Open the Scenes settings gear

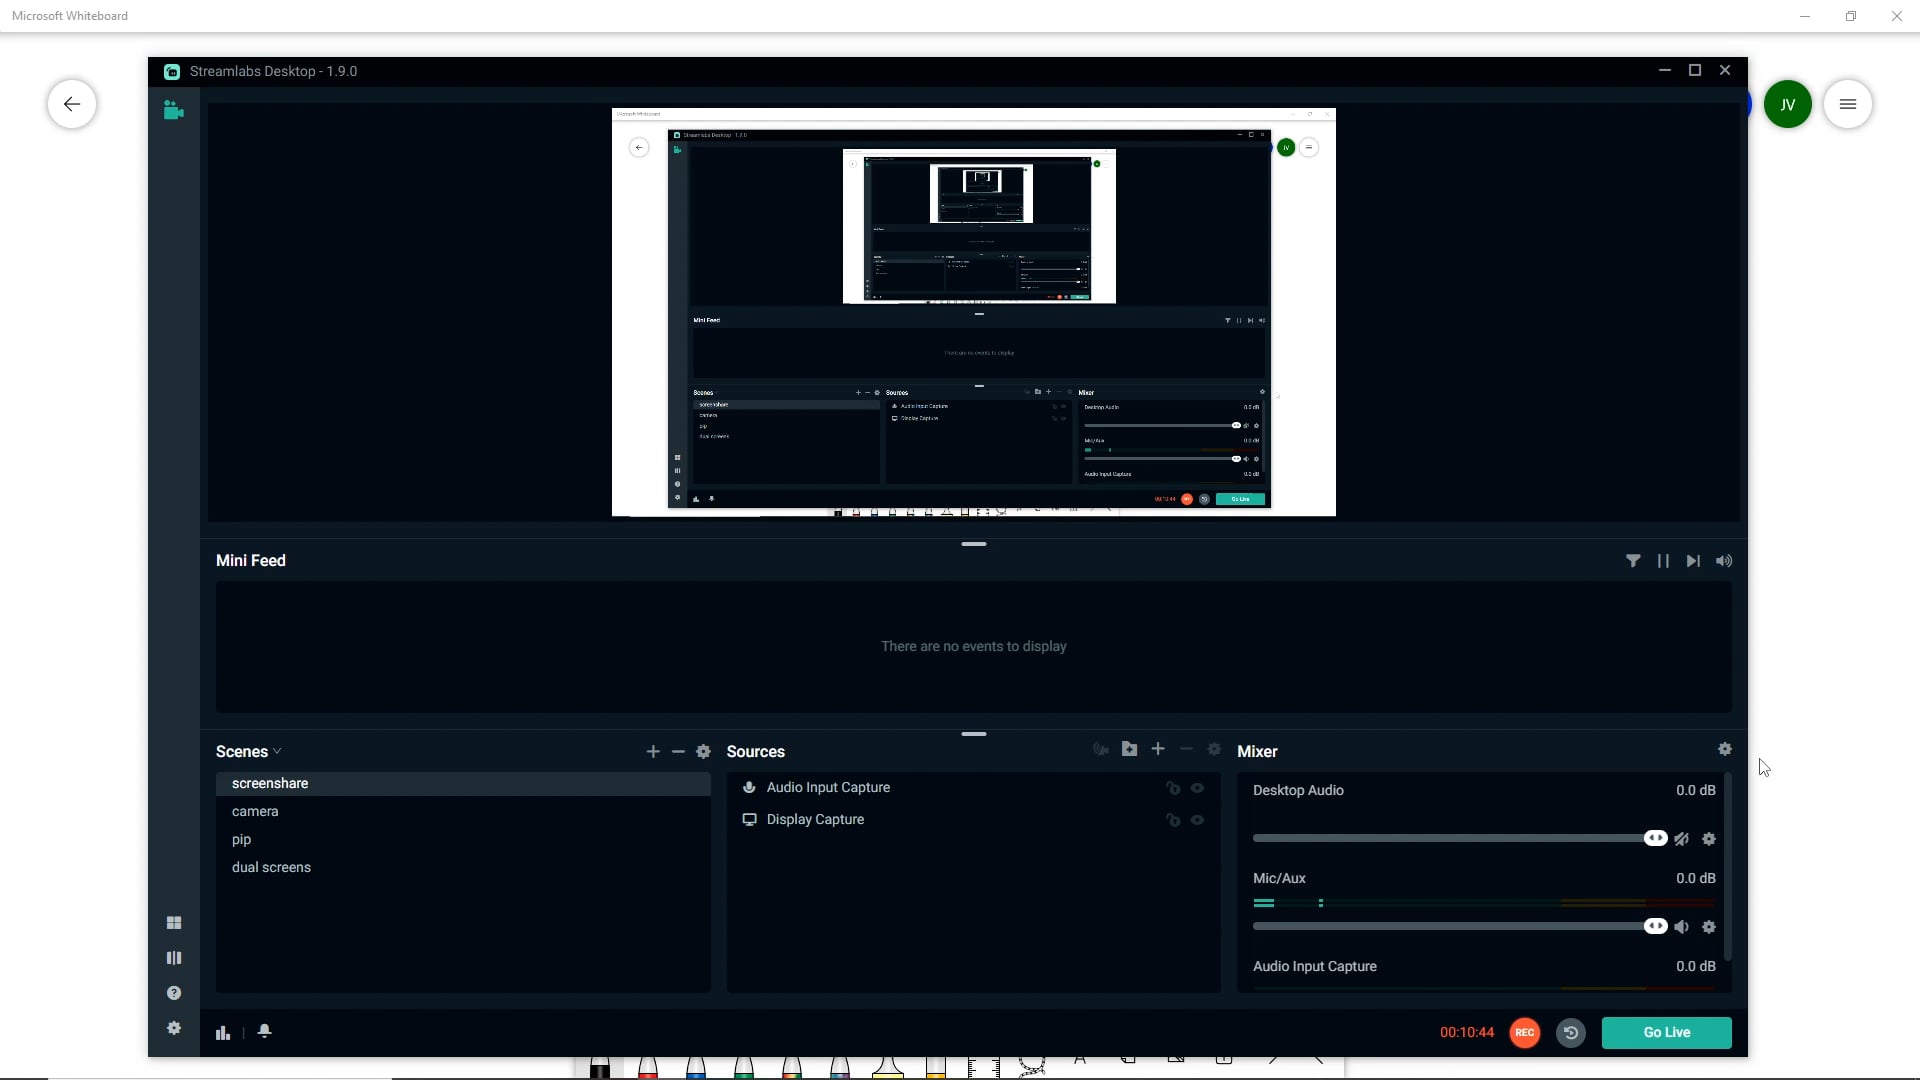coord(703,752)
